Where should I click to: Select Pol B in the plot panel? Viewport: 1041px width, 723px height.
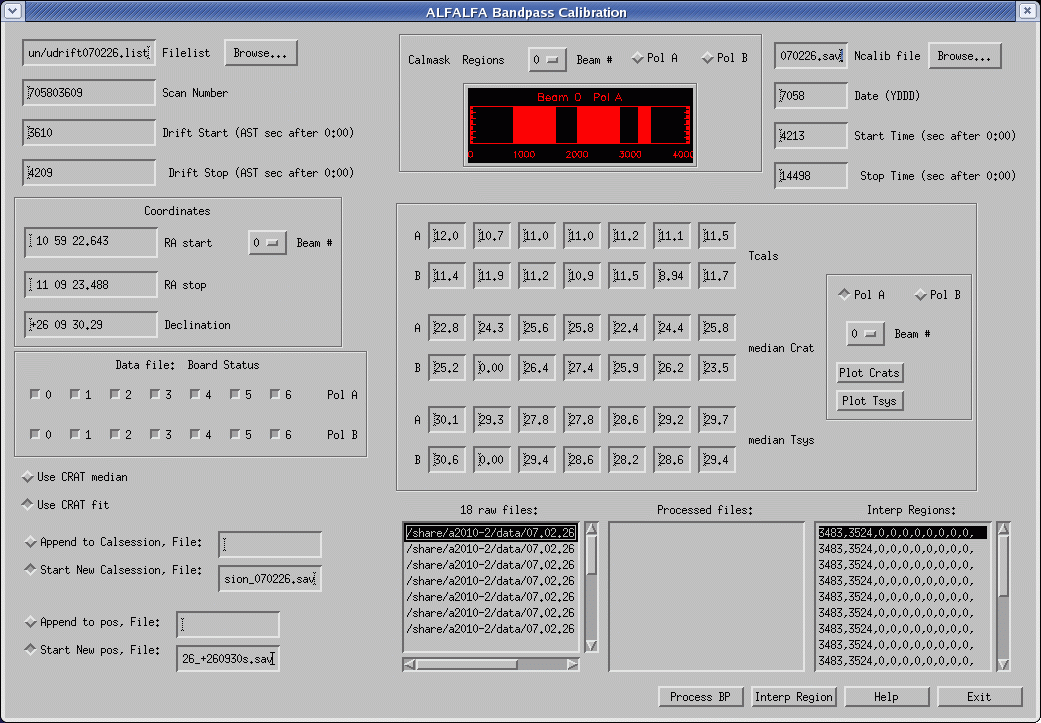(x=920, y=295)
